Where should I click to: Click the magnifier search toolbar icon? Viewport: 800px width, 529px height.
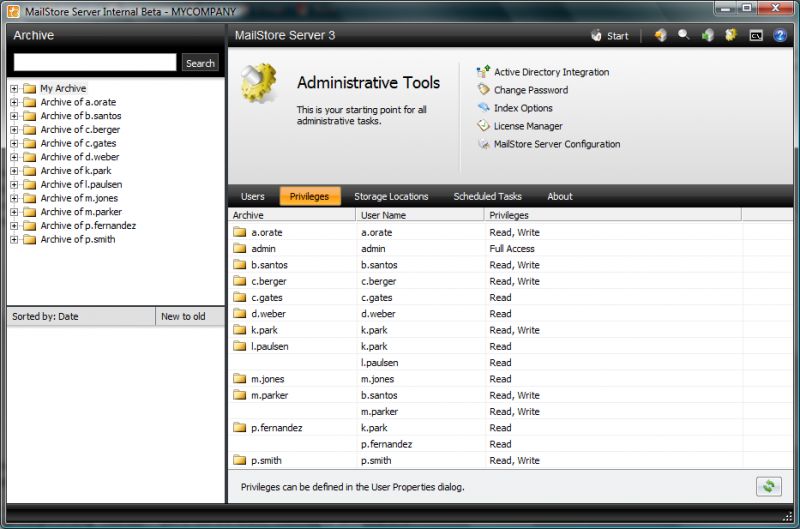[684, 35]
